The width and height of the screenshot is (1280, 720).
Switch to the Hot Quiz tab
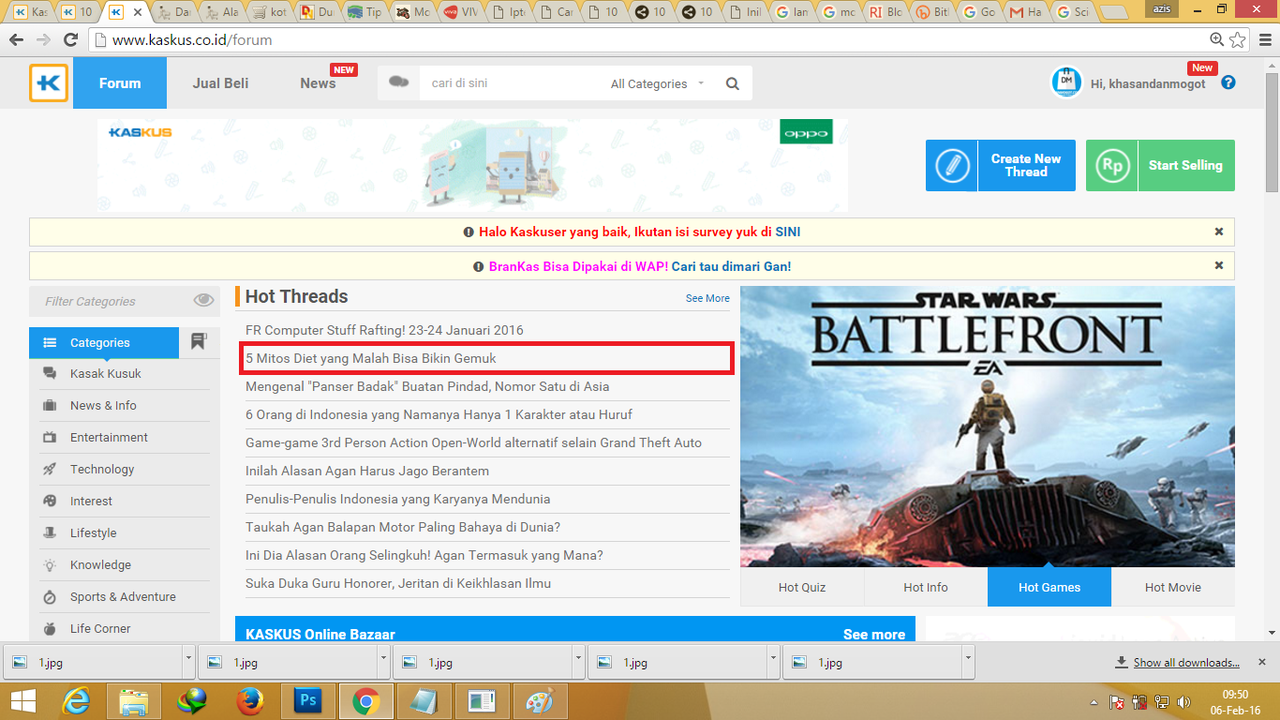tap(802, 587)
